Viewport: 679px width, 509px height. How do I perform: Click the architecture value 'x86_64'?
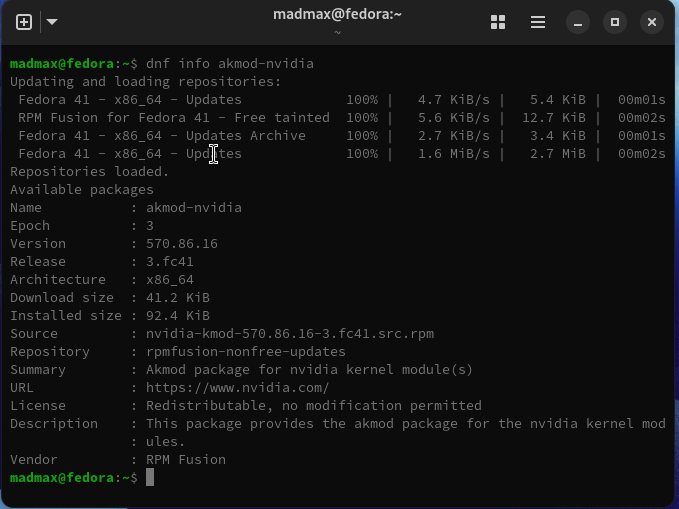click(x=170, y=279)
